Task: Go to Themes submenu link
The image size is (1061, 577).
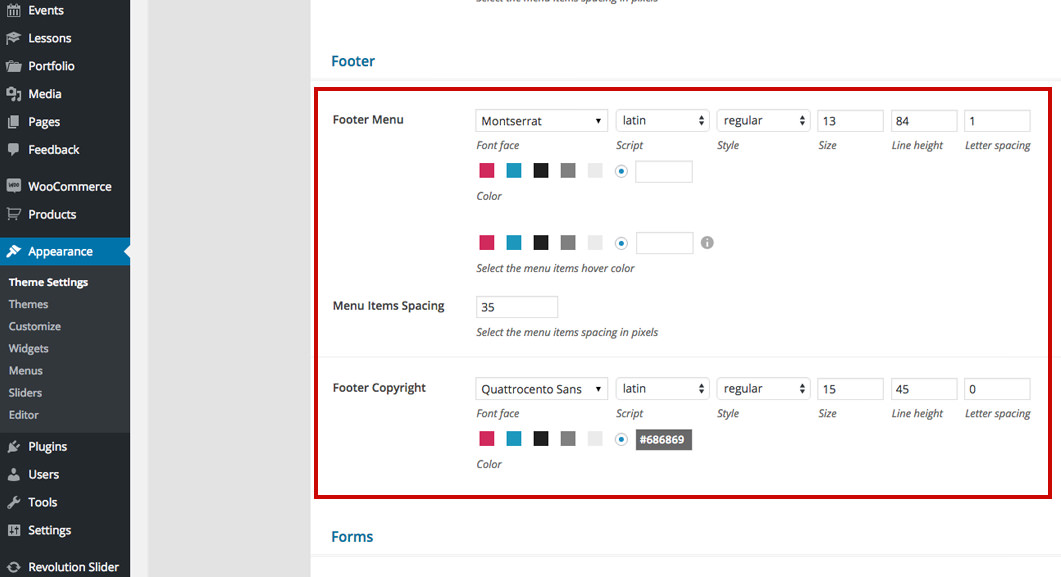Action: tap(28, 304)
